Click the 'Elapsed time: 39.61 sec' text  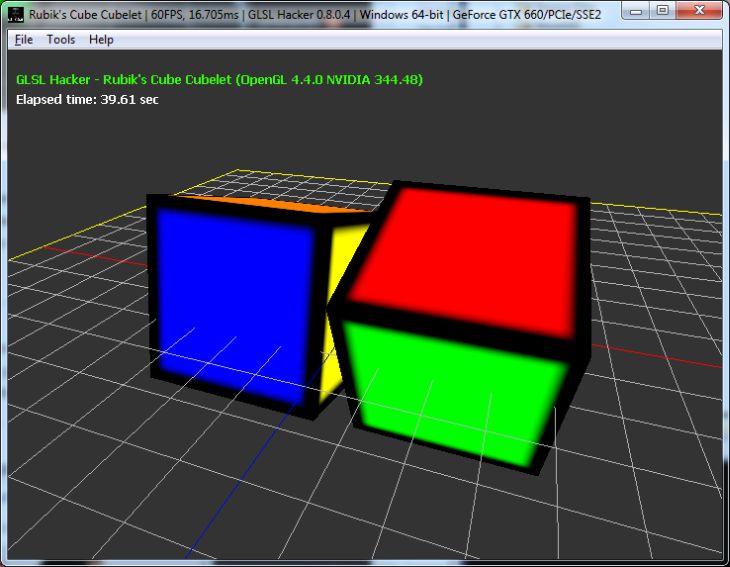point(87,99)
